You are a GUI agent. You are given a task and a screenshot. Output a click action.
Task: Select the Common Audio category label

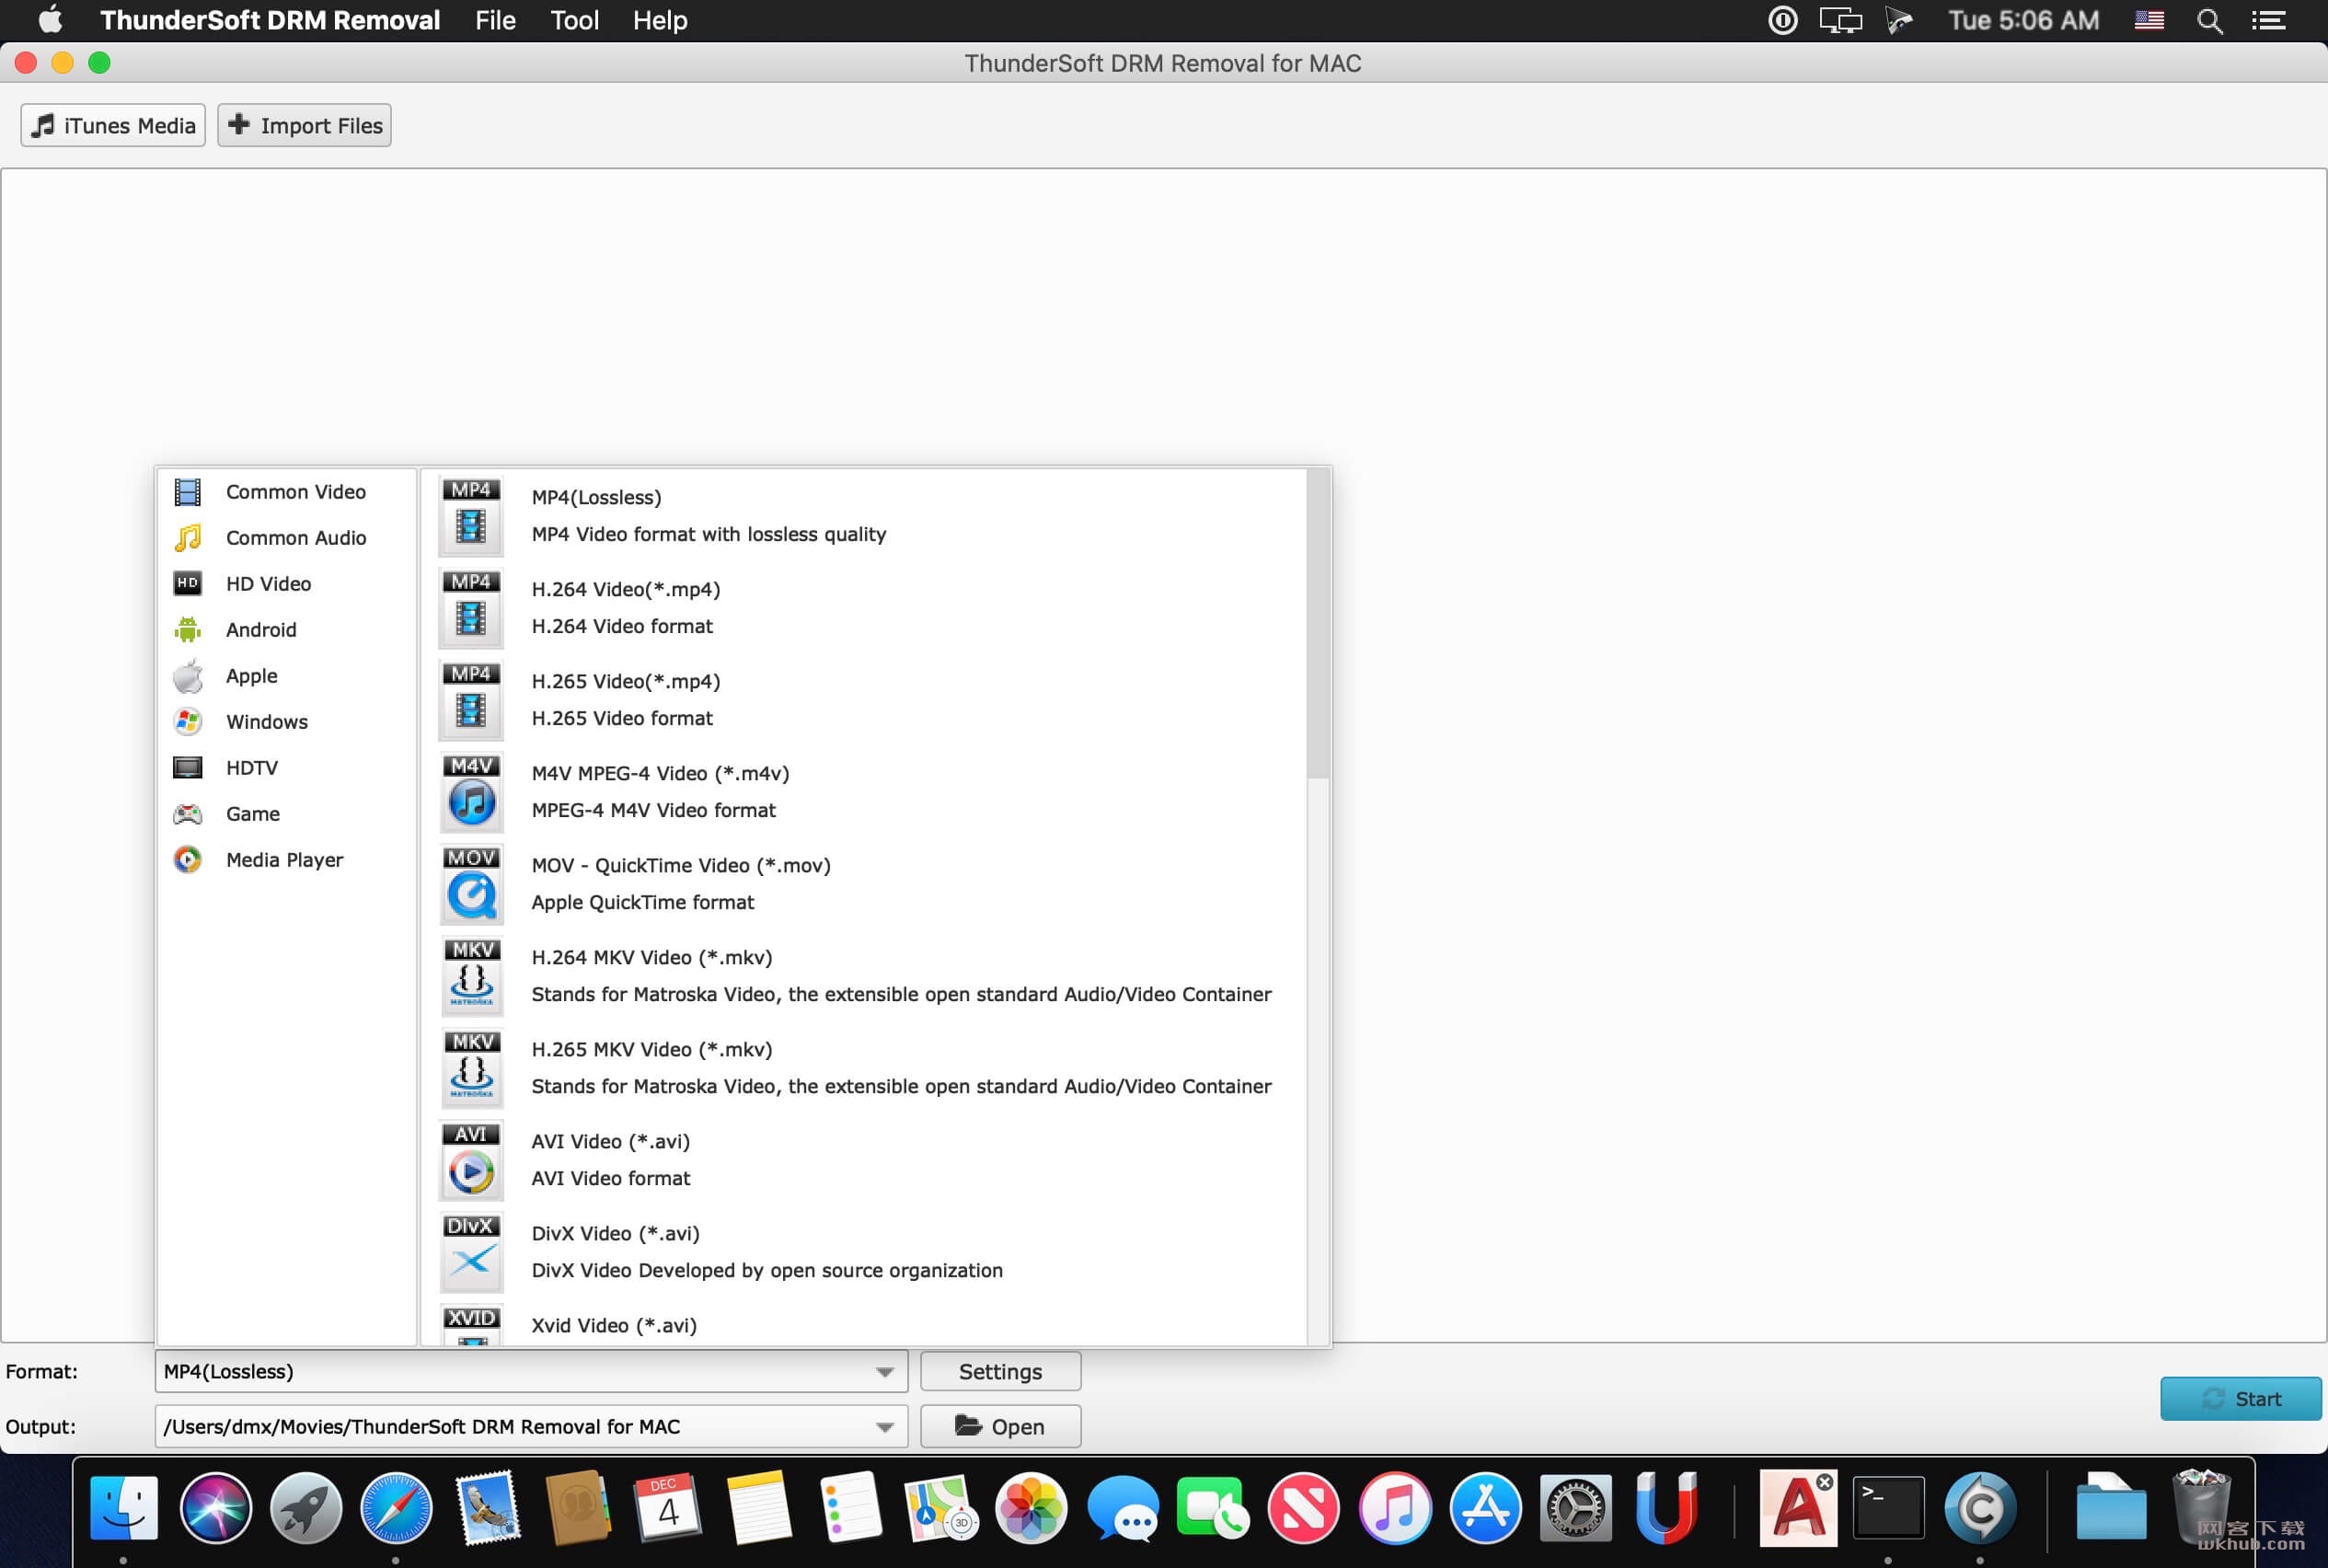296,538
